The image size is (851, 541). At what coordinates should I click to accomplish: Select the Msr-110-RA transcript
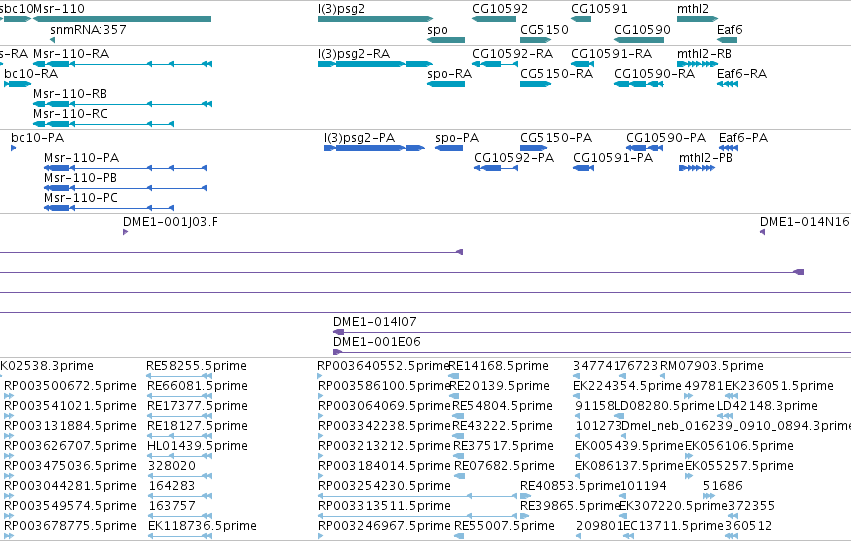[122, 64]
